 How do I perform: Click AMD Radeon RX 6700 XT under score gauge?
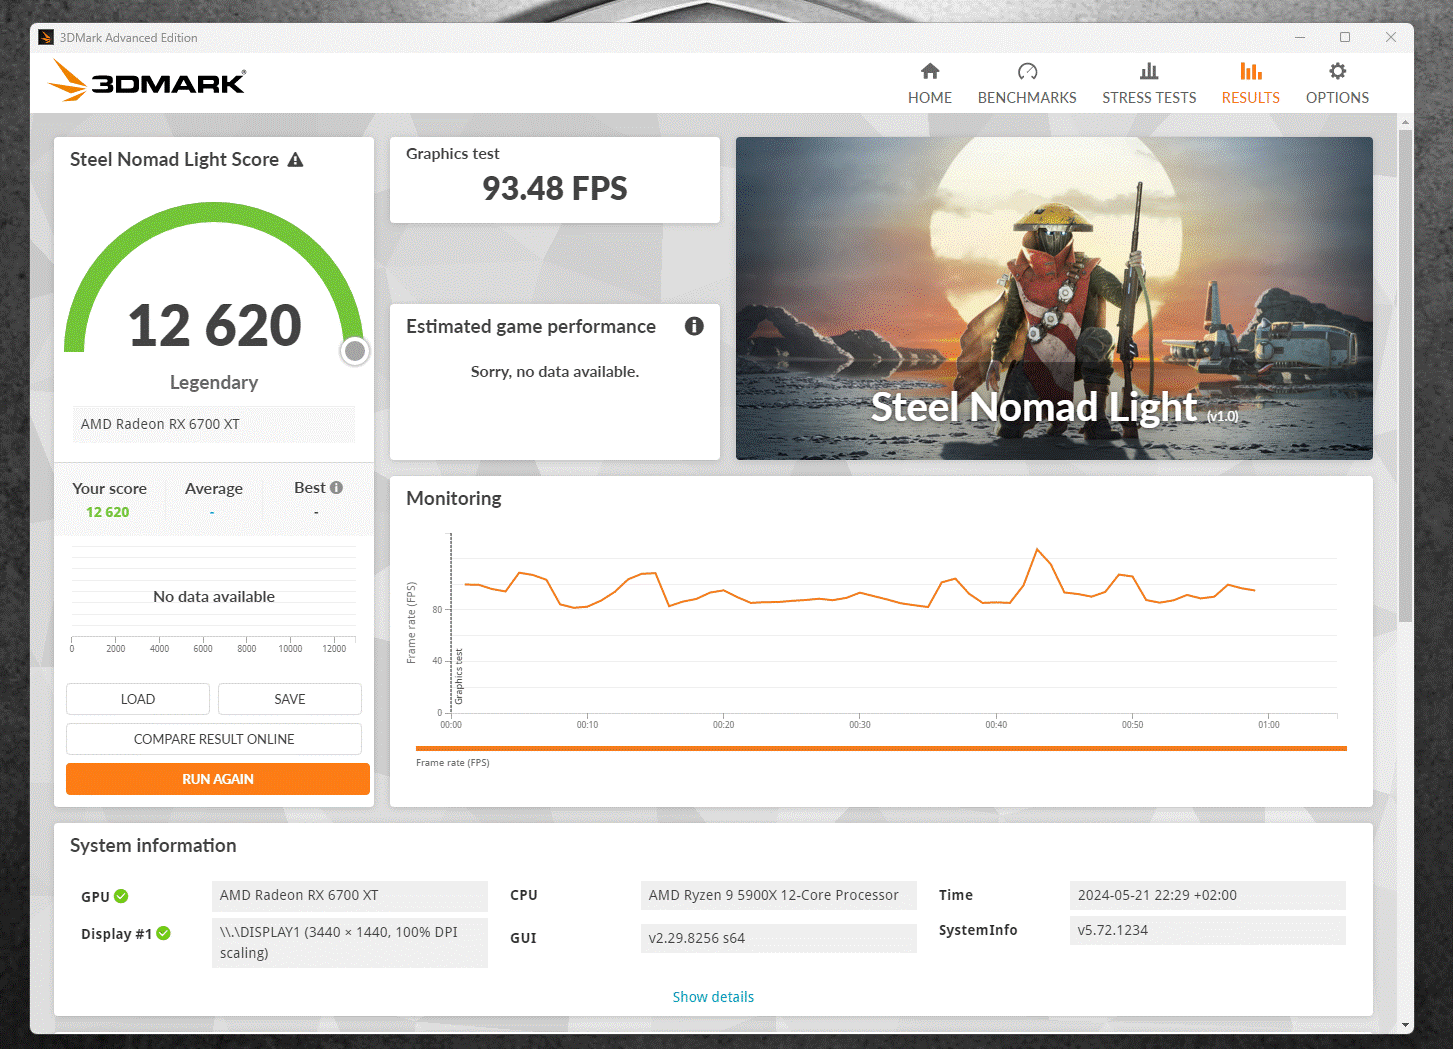[x=213, y=424]
